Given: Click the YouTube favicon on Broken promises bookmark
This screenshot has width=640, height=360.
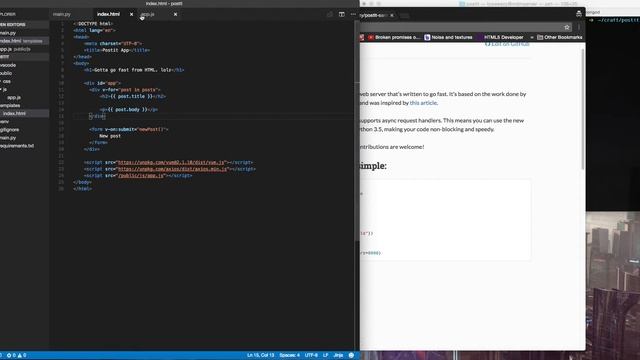Looking at the screenshot, I should (x=371, y=37).
